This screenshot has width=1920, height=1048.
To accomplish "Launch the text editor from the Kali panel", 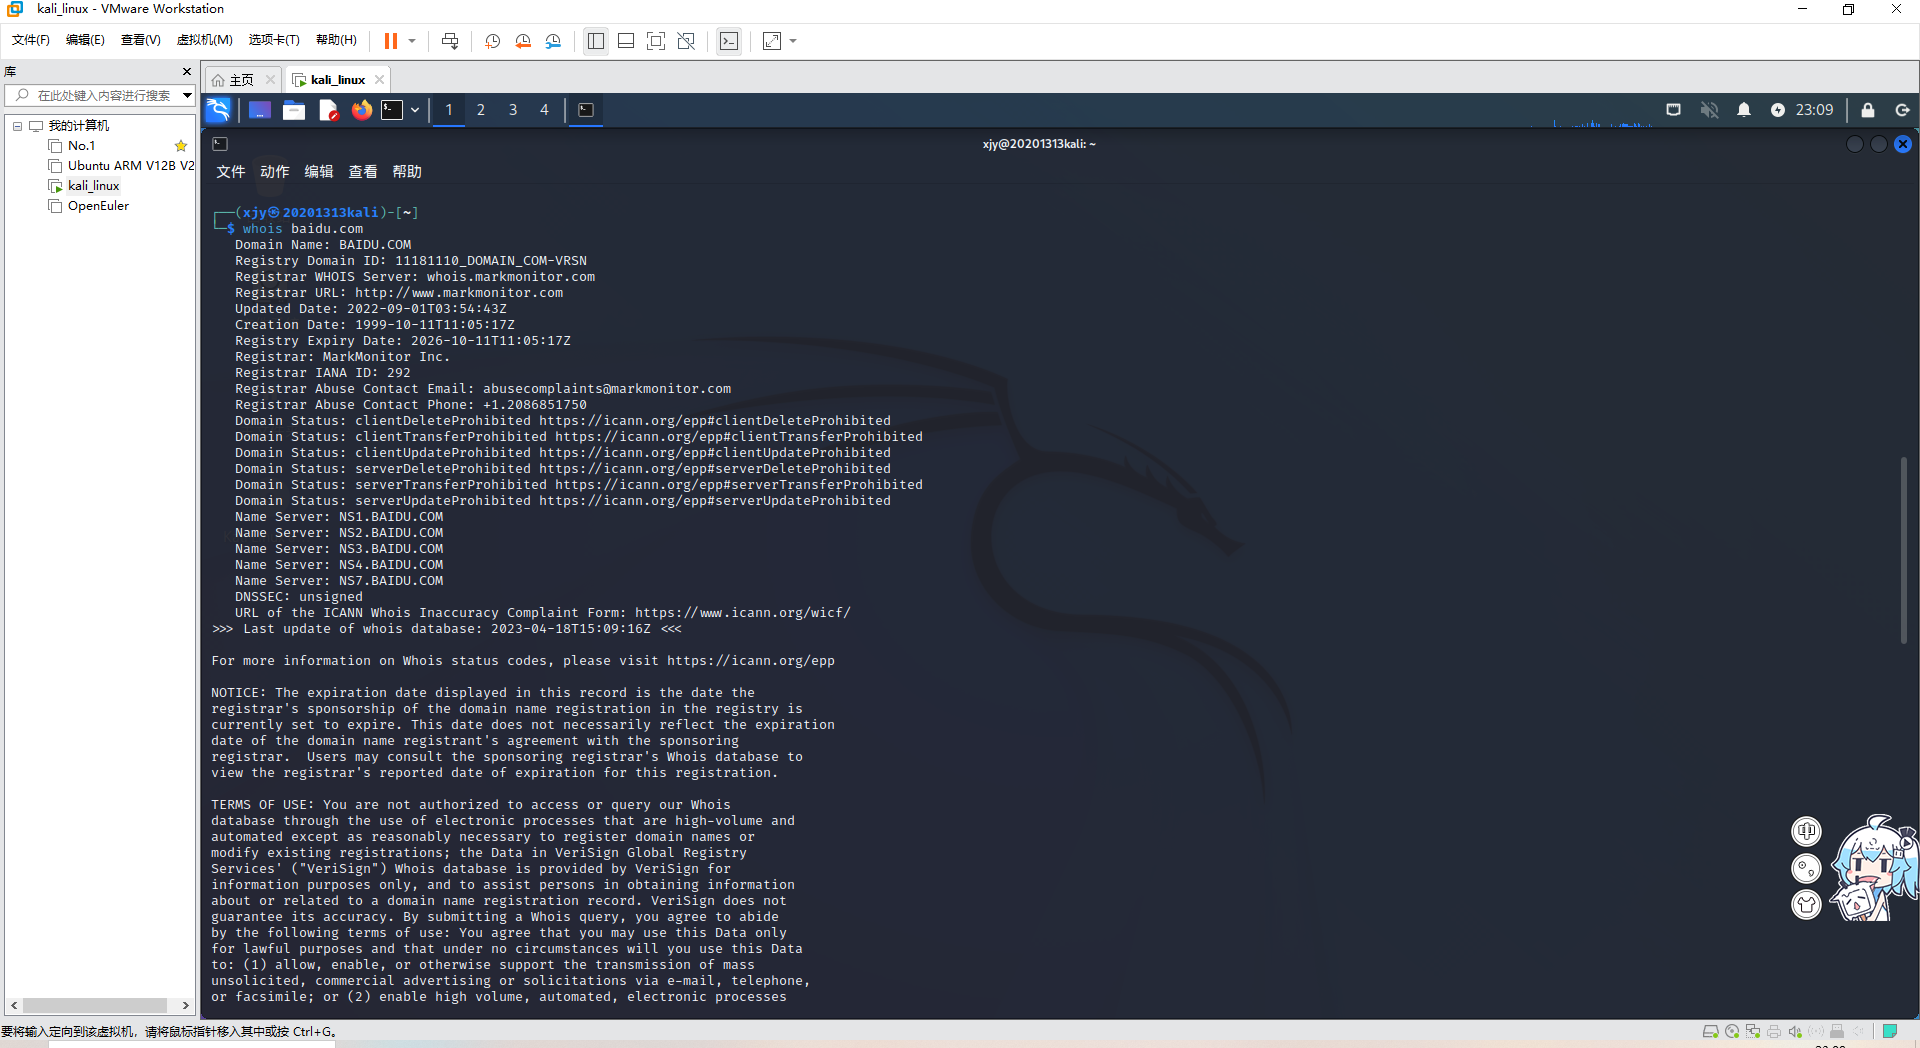I will 328,110.
